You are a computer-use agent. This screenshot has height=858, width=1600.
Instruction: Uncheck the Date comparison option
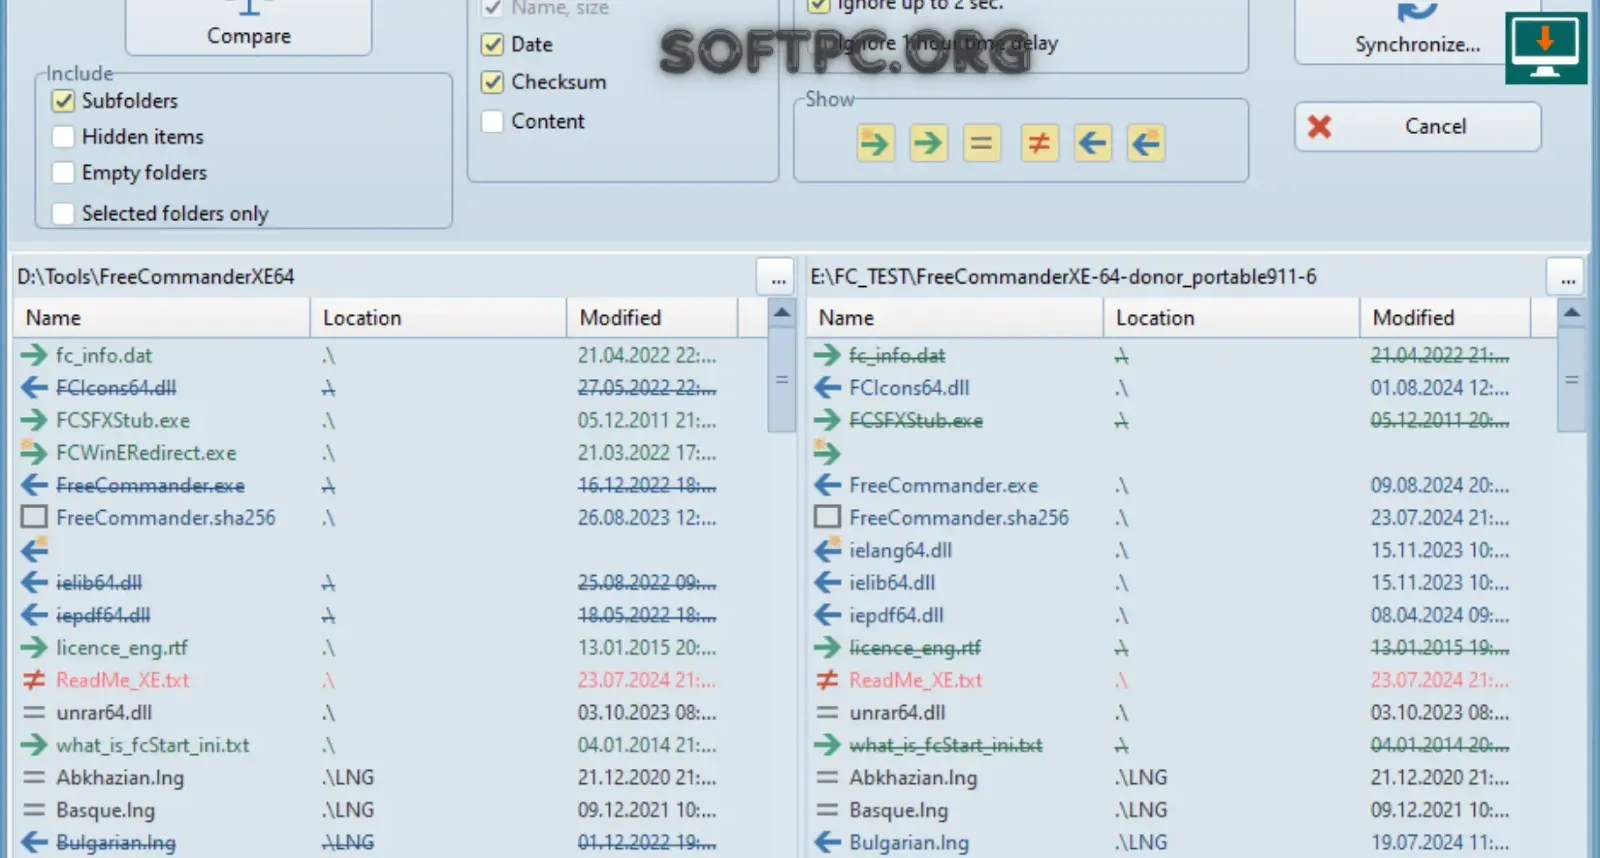(x=492, y=44)
